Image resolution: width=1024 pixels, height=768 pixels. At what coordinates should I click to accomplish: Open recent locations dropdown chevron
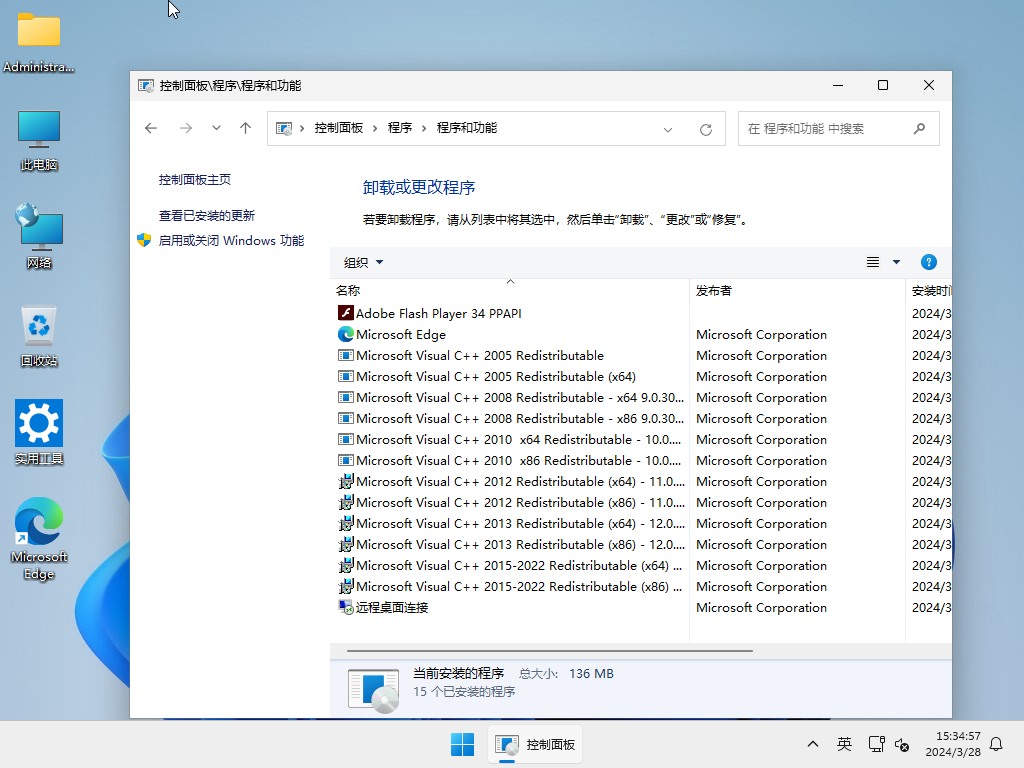(x=216, y=128)
